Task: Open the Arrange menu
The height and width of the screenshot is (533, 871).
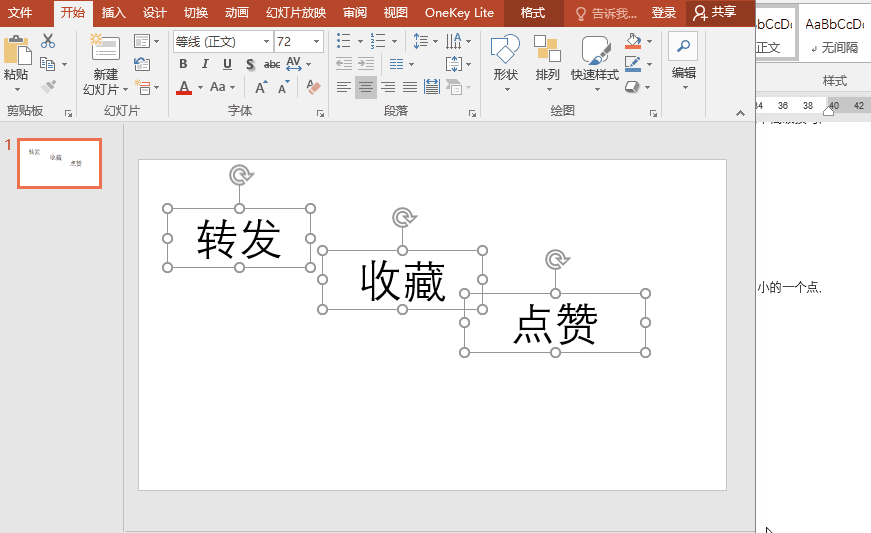Action: point(548,64)
